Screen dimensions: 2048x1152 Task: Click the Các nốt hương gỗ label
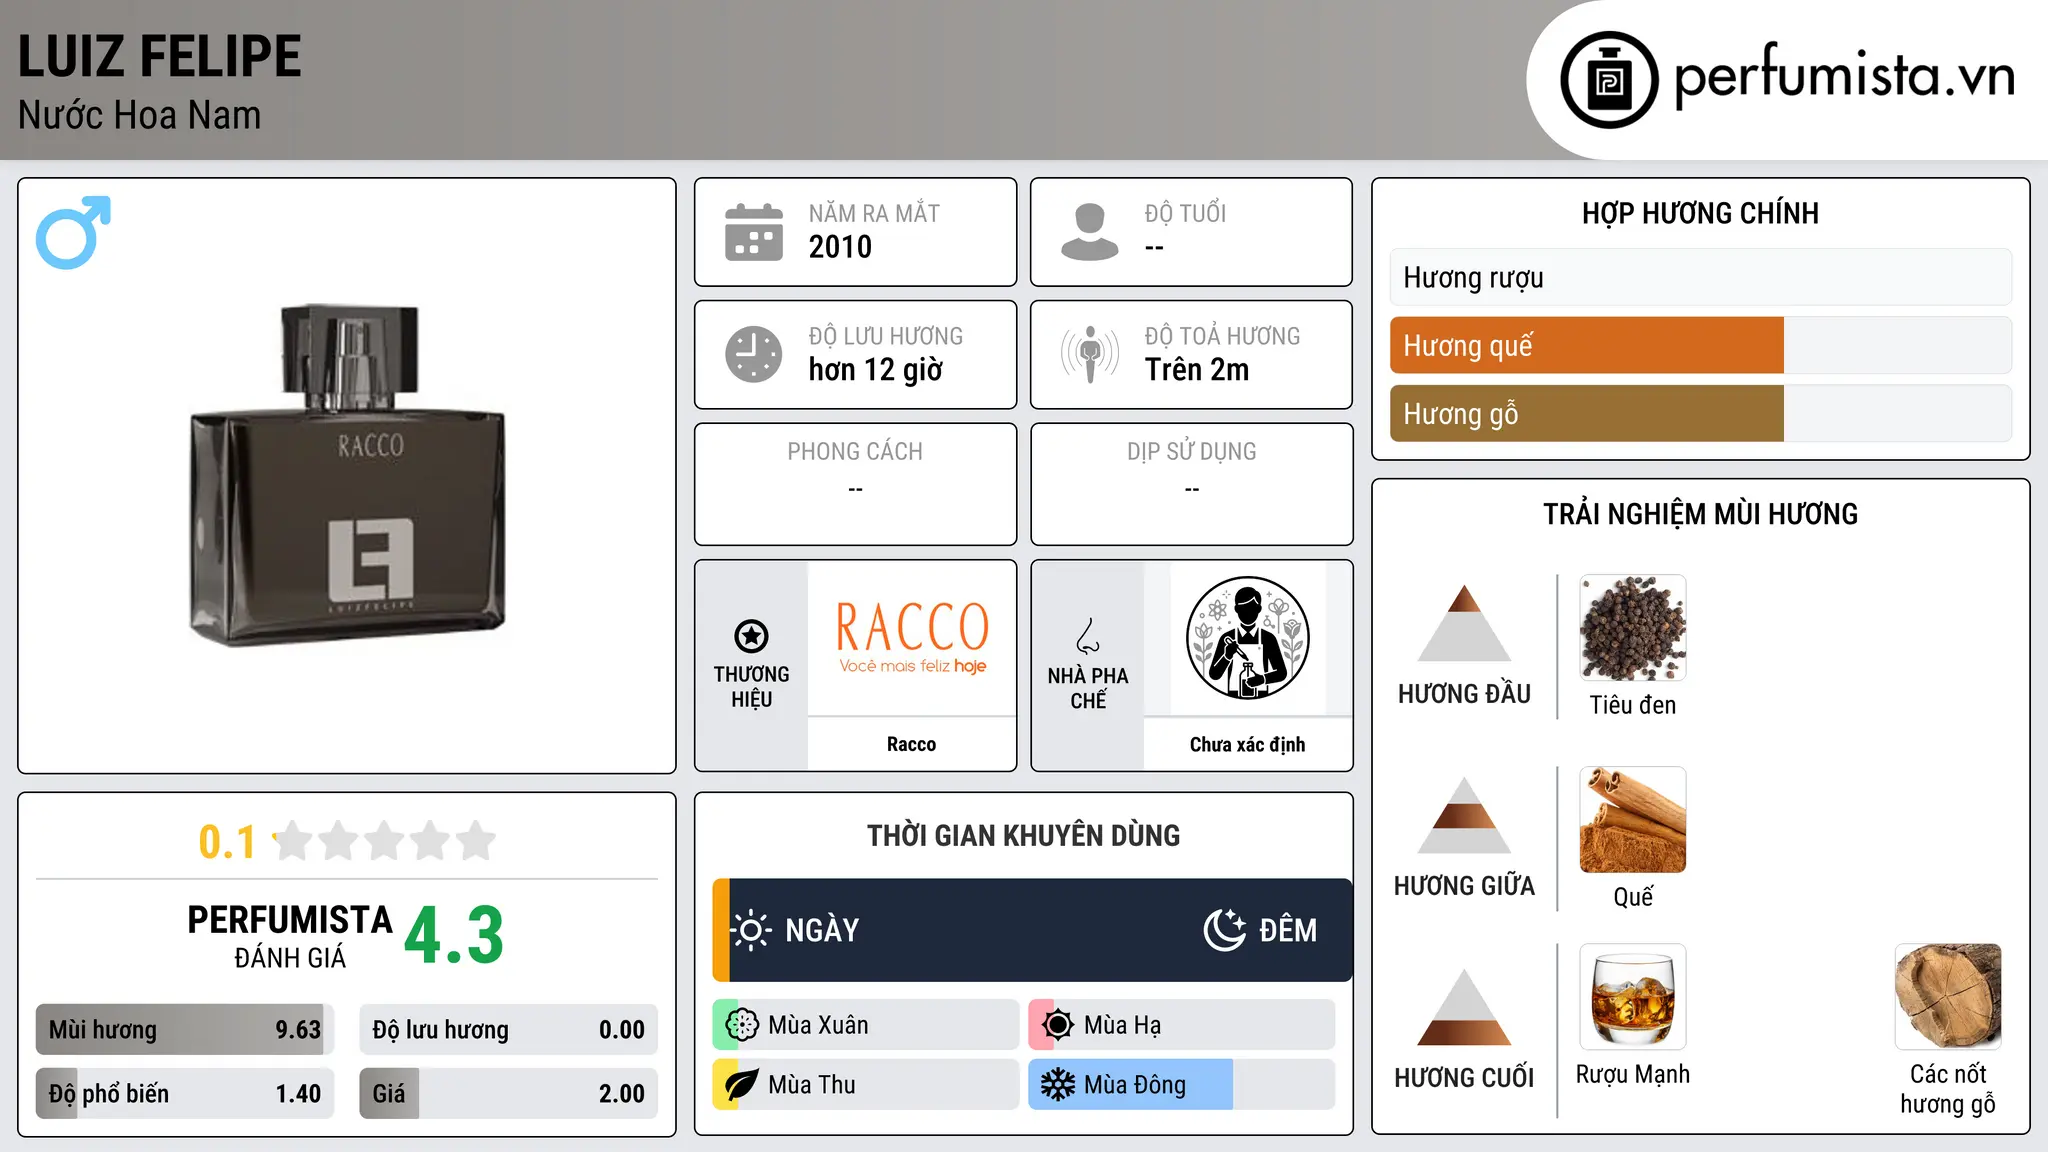(x=1948, y=1089)
